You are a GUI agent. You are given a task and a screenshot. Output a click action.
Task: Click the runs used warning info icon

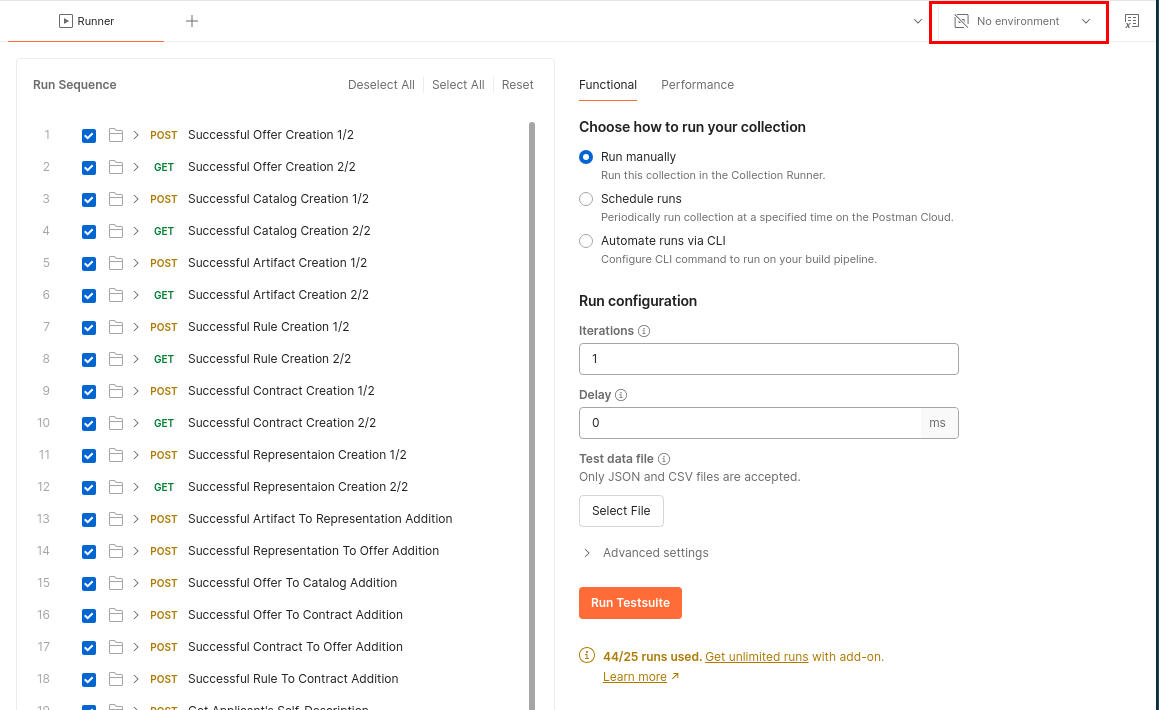[x=586, y=655]
